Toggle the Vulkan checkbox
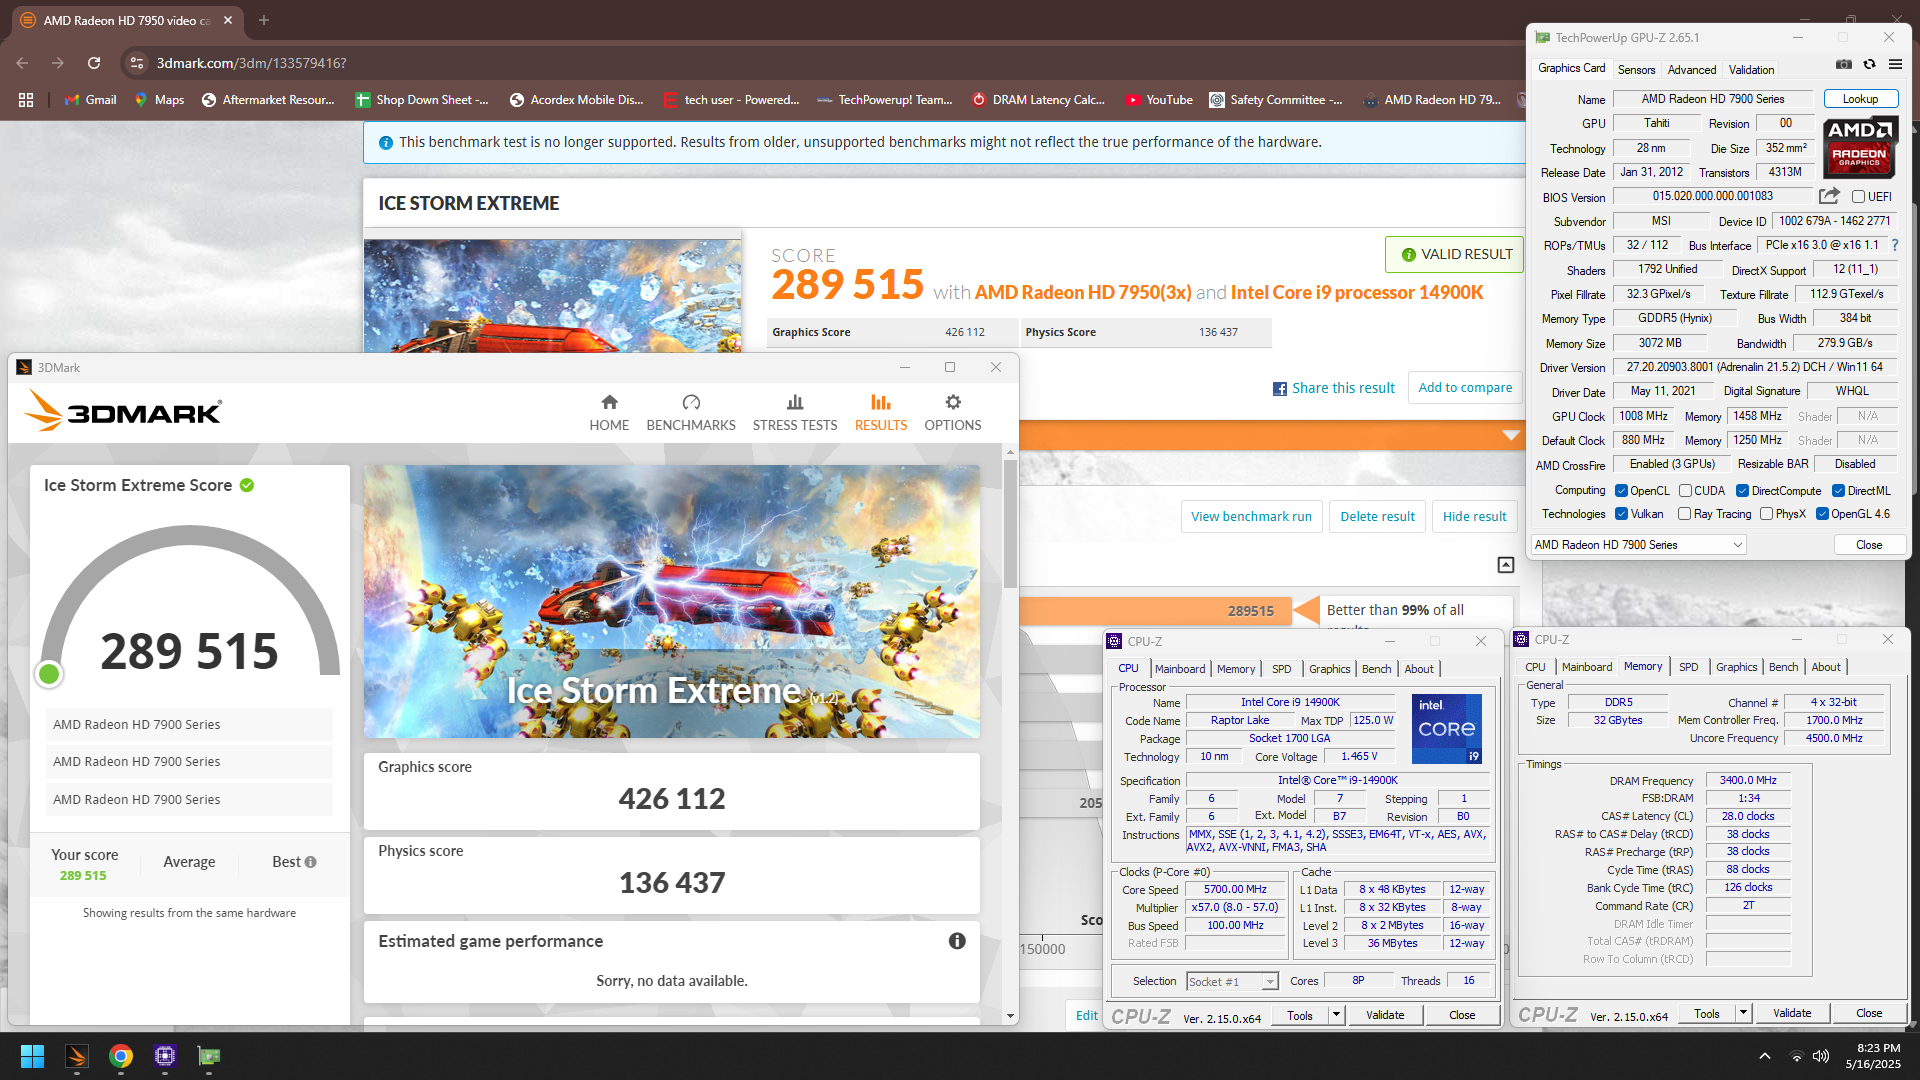Viewport: 1920px width, 1080px height. [1621, 514]
